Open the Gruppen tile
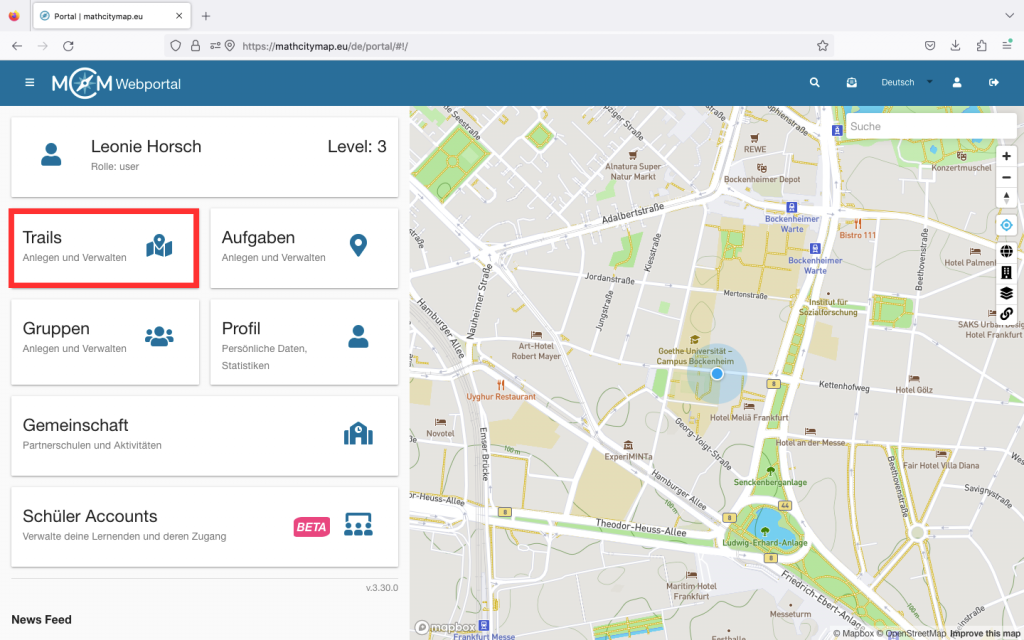The image size is (1024, 640). click(104, 338)
